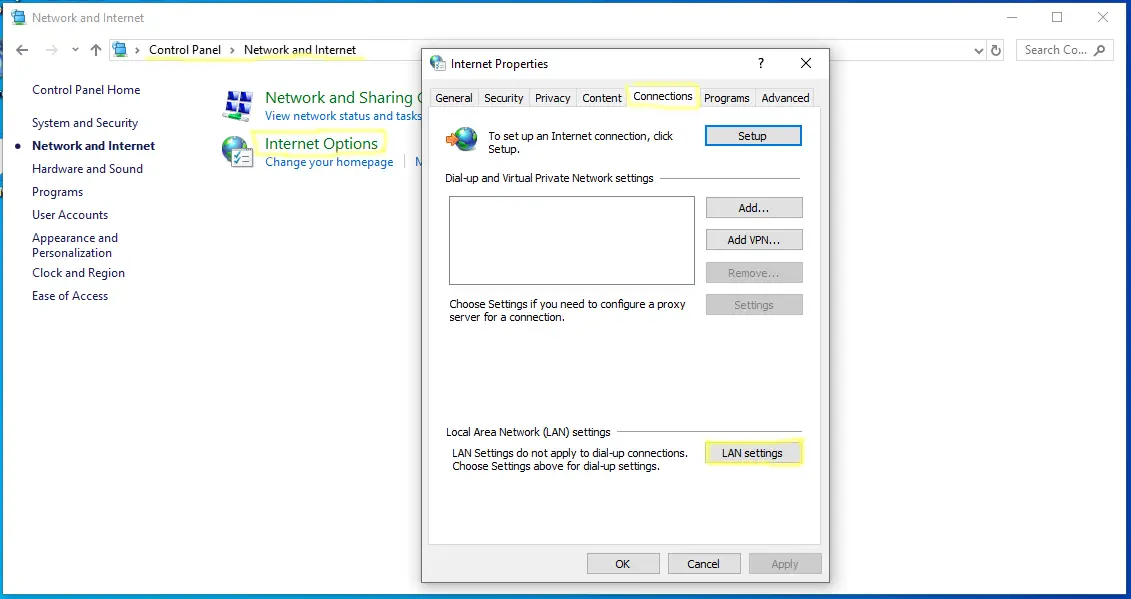Open Programs category in sidebar
Image resolution: width=1131 pixels, height=599 pixels.
58,192
